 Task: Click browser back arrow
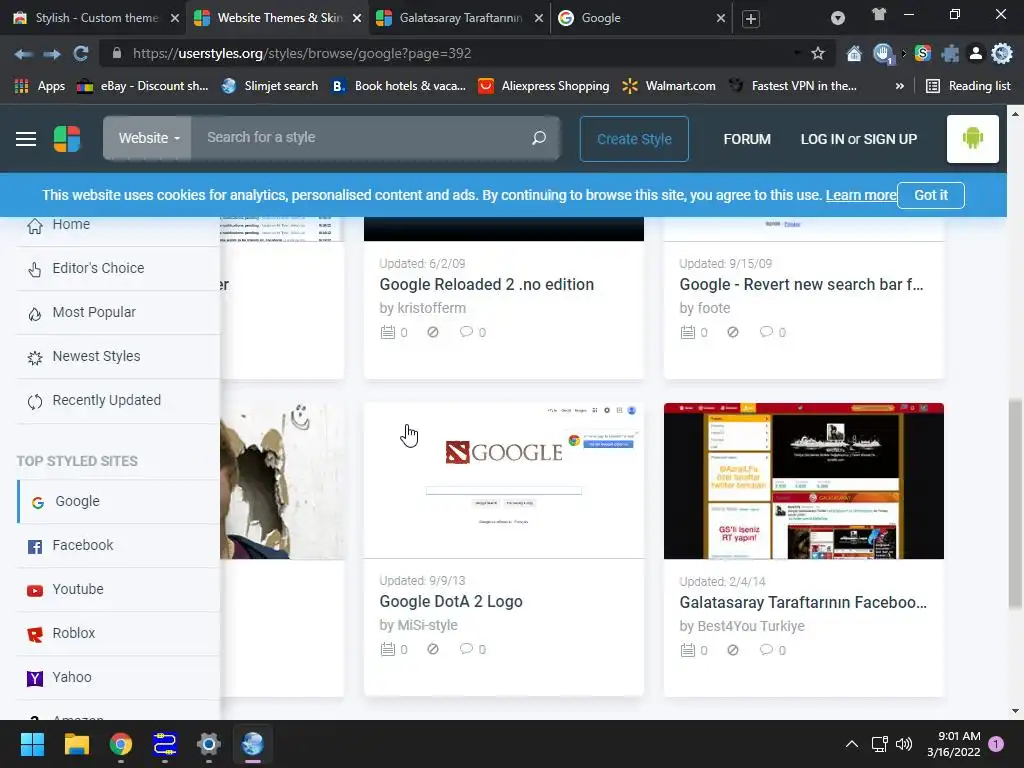click(24, 54)
